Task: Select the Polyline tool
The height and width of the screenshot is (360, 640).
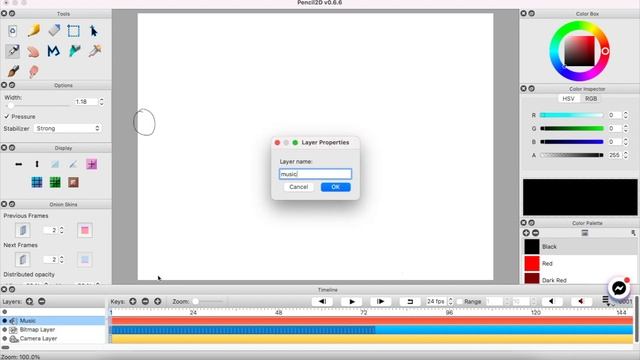Action: (x=54, y=51)
